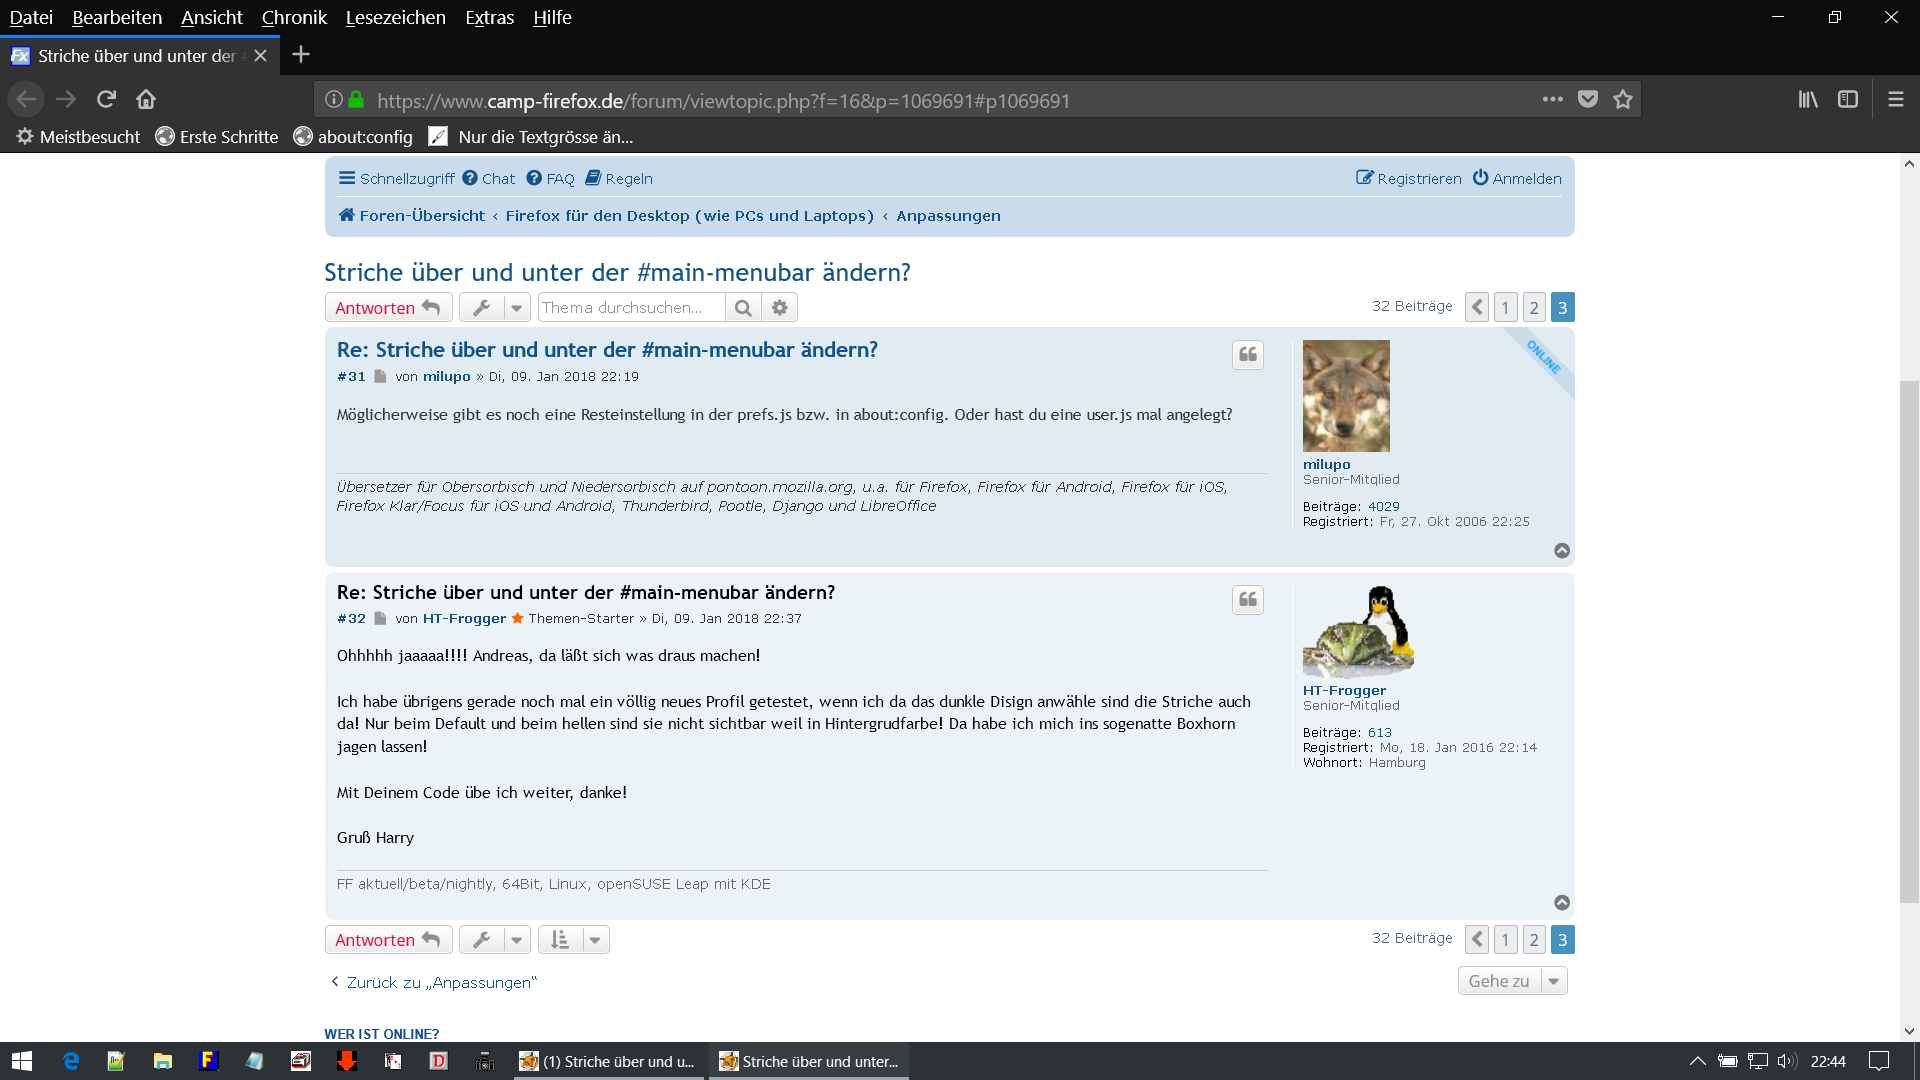This screenshot has width=1920, height=1080.
Task: Go to page 2 in top pagination
Action: [x=1533, y=308]
